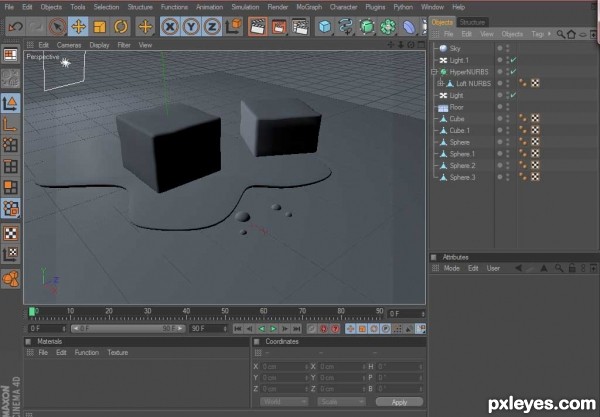Select the Sphere.2 object
600x417 pixels.
(462, 166)
